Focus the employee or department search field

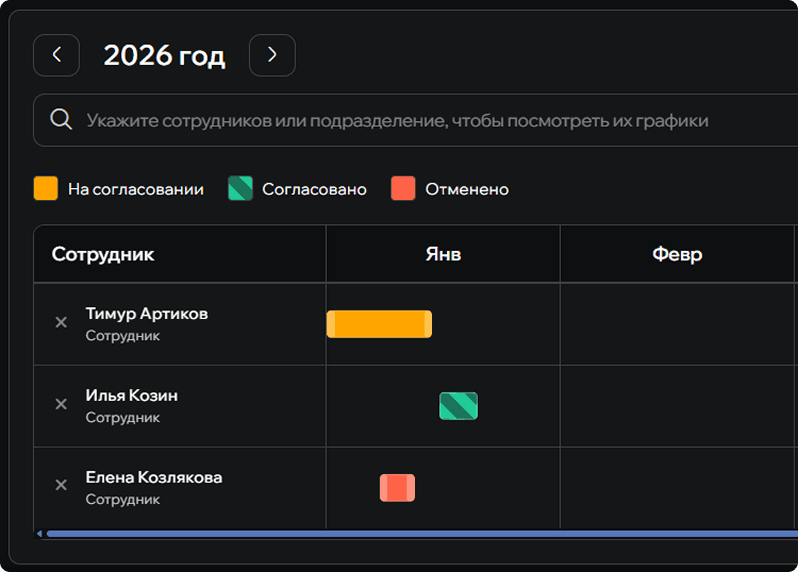pos(400,121)
